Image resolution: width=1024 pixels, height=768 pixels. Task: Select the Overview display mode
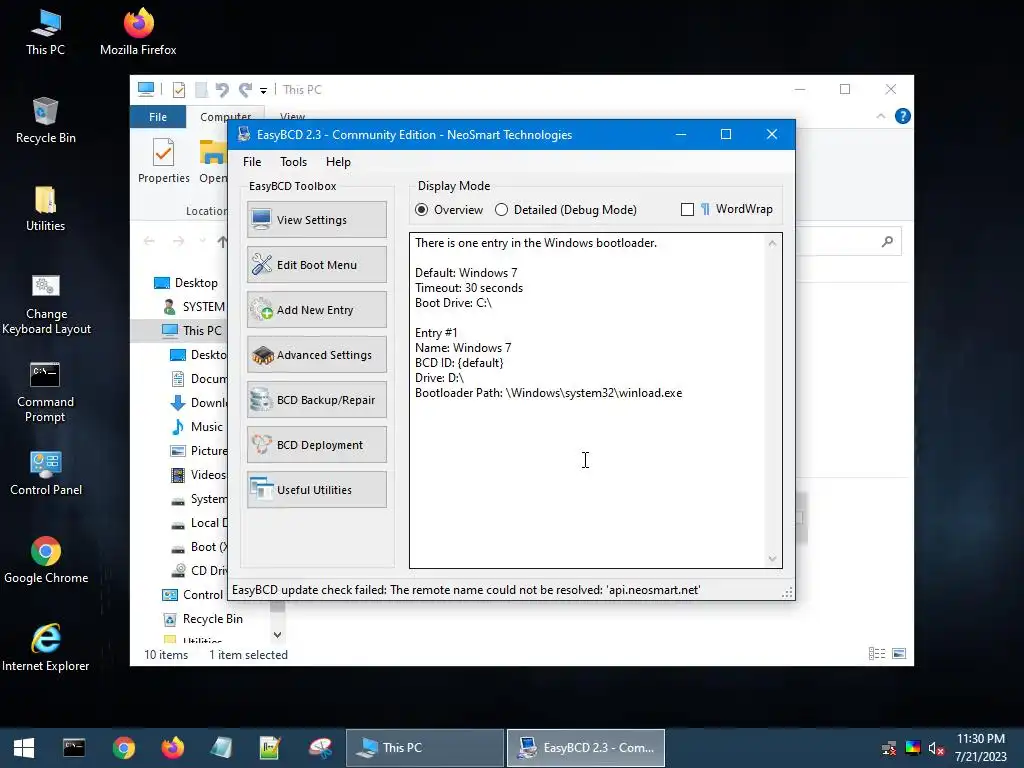449,210
